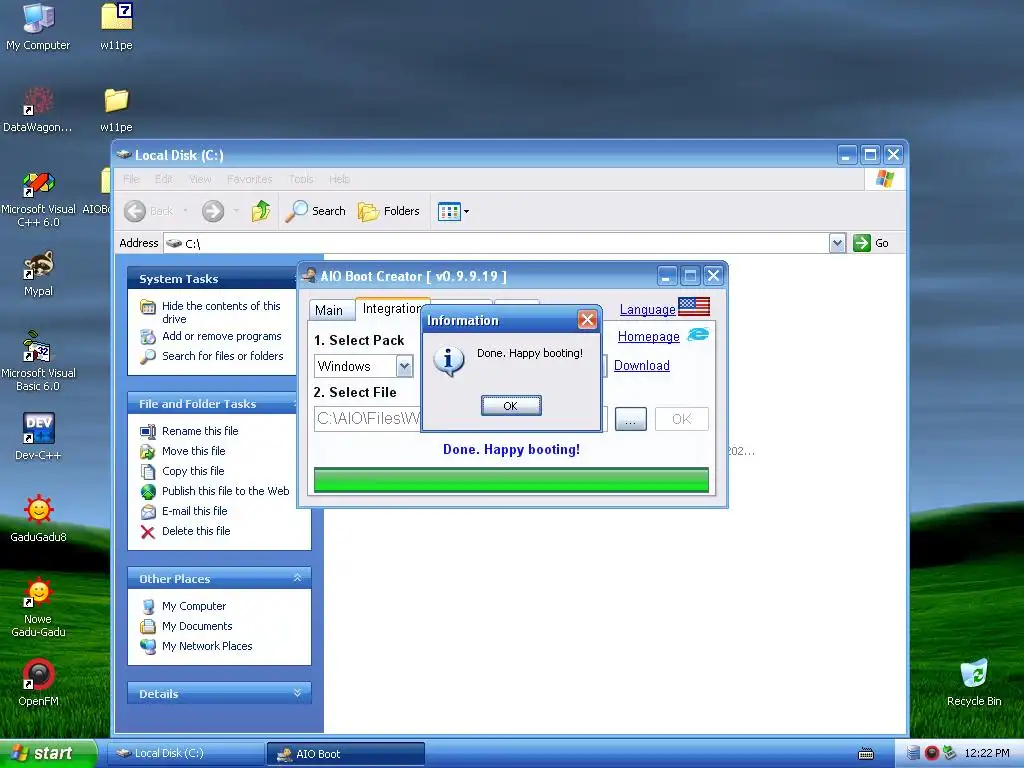Switch to the Main tab in AIO Boot Creator
Viewport: 1024px width, 768px height.
tap(330, 310)
